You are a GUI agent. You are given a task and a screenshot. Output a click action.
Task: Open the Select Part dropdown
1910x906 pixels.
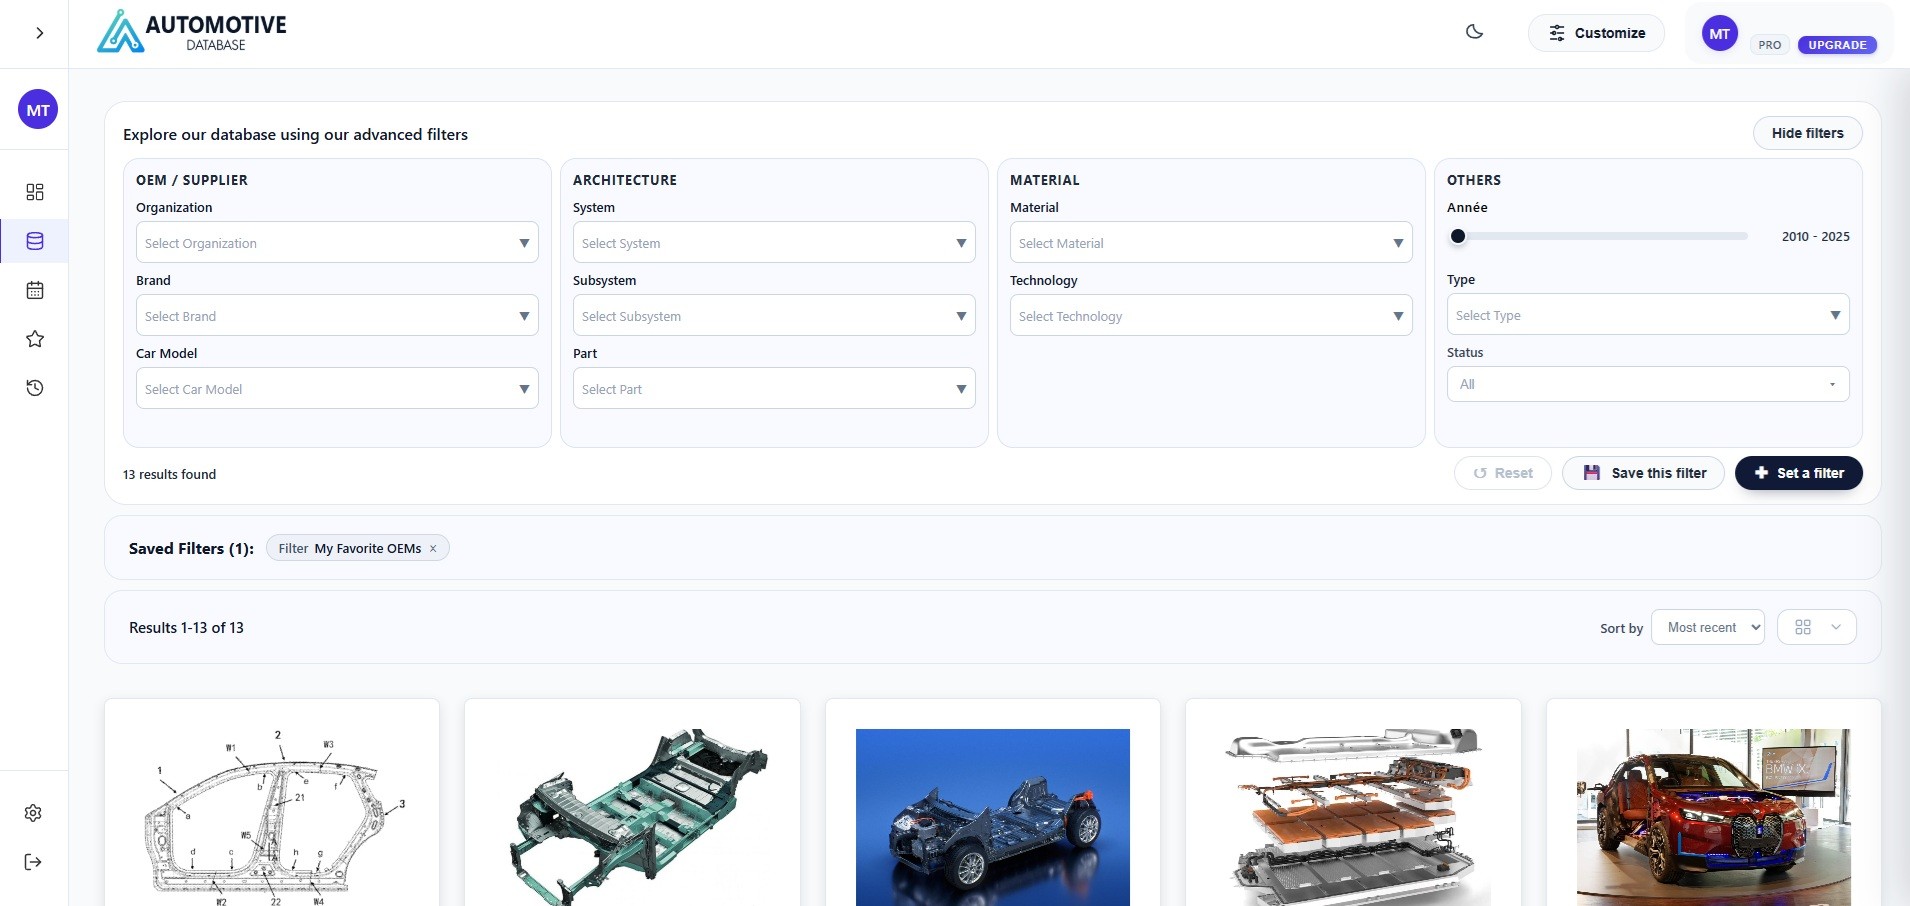click(x=774, y=388)
